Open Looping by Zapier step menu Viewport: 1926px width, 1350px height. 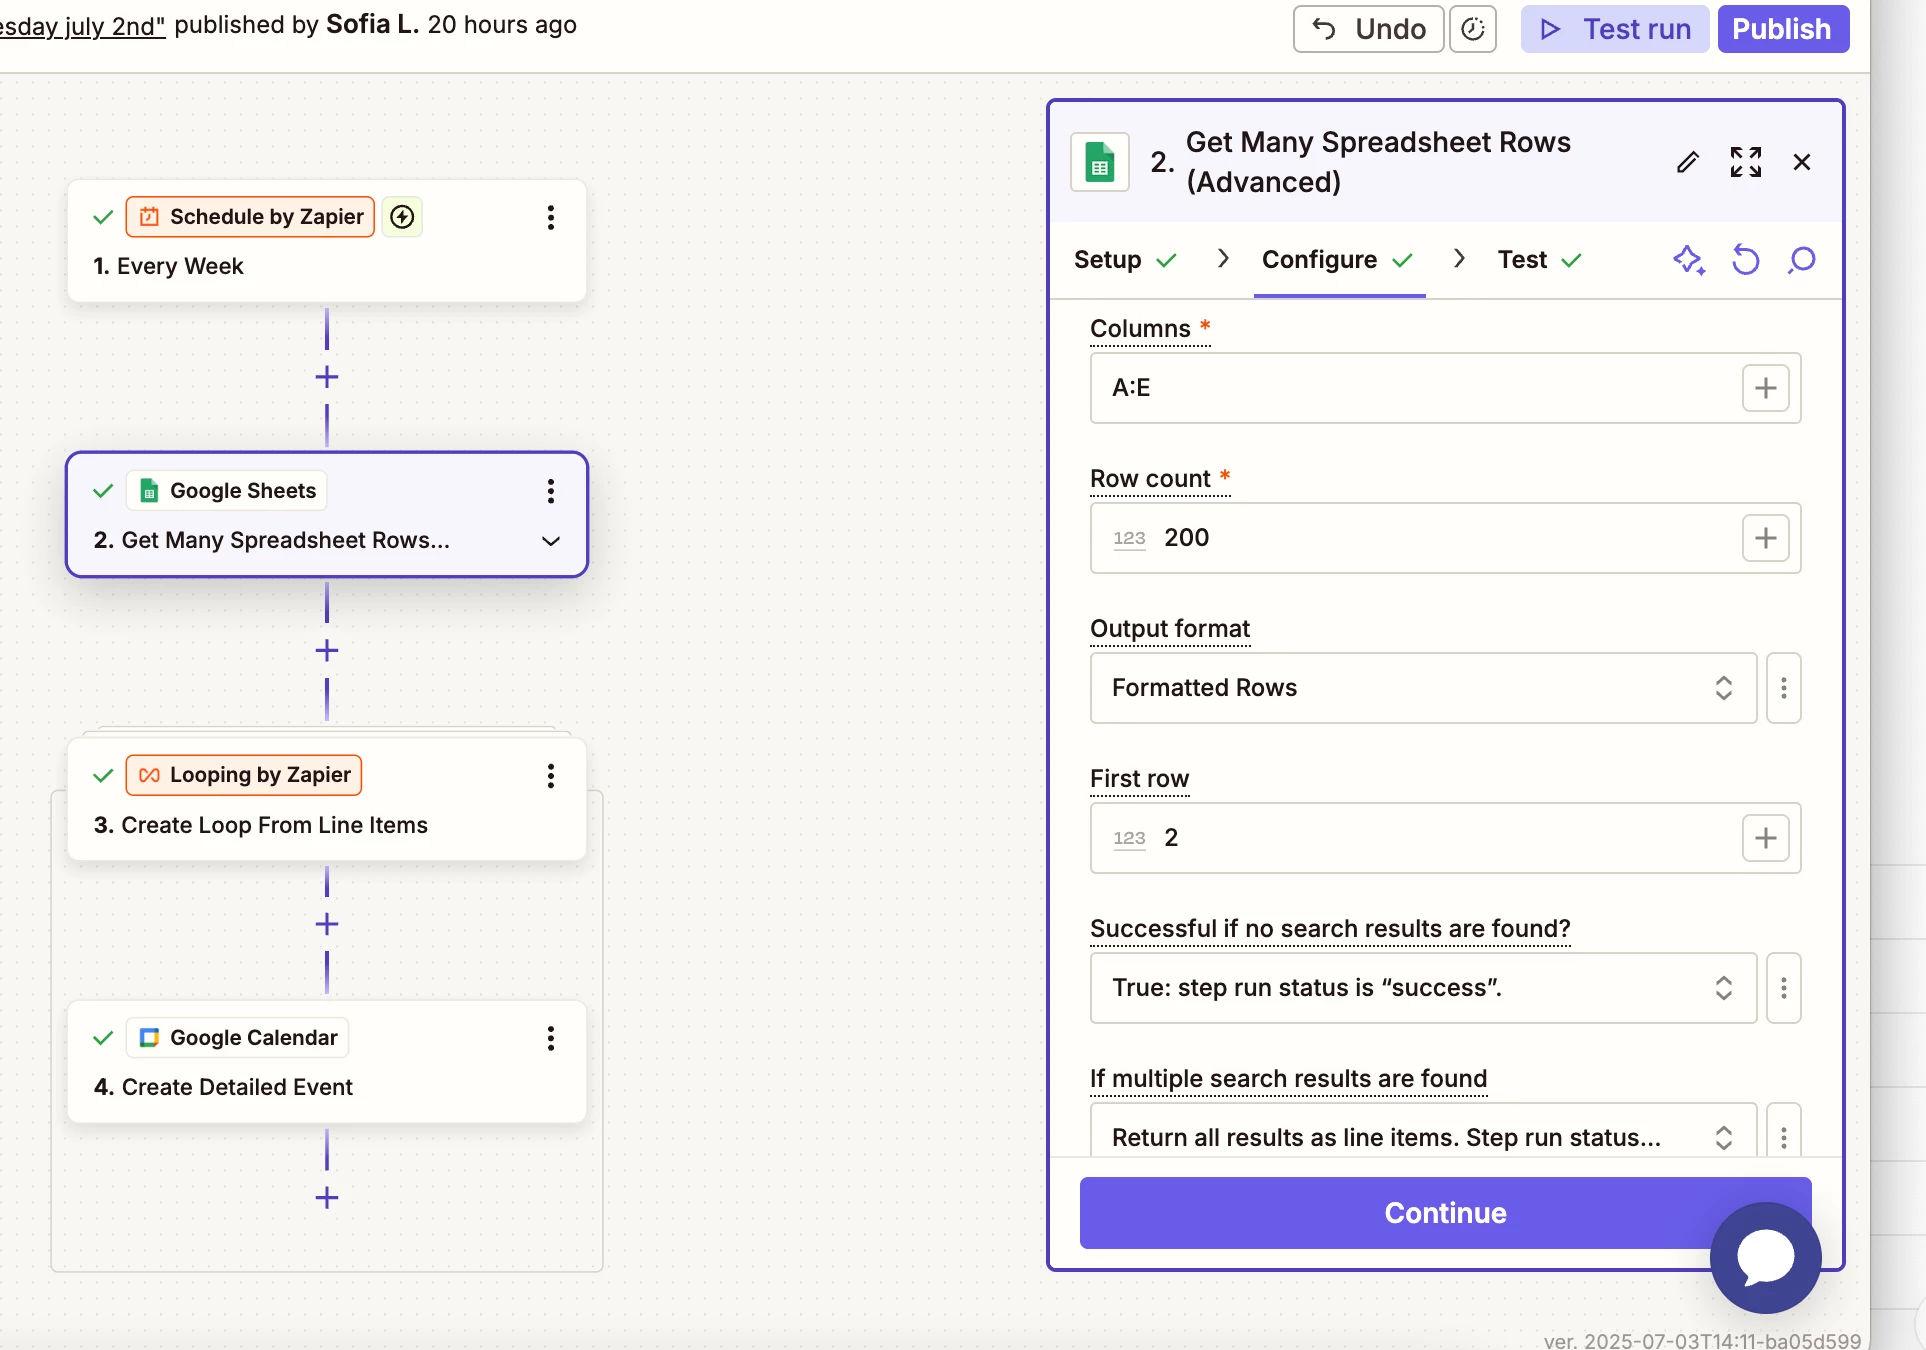(551, 776)
